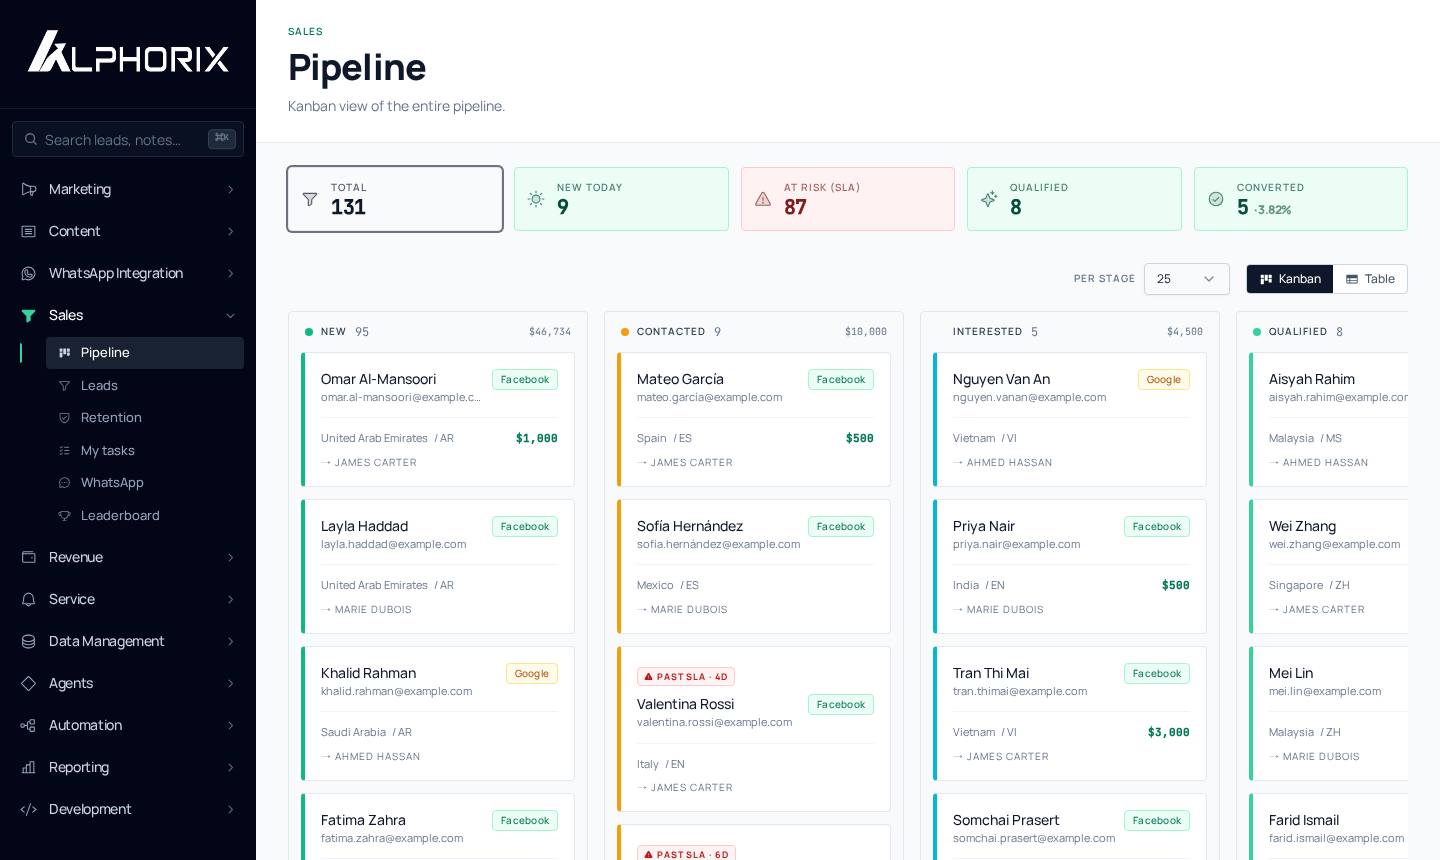Expand the Marketing section chevron
Screen dimensions: 1440x860
click(230, 190)
